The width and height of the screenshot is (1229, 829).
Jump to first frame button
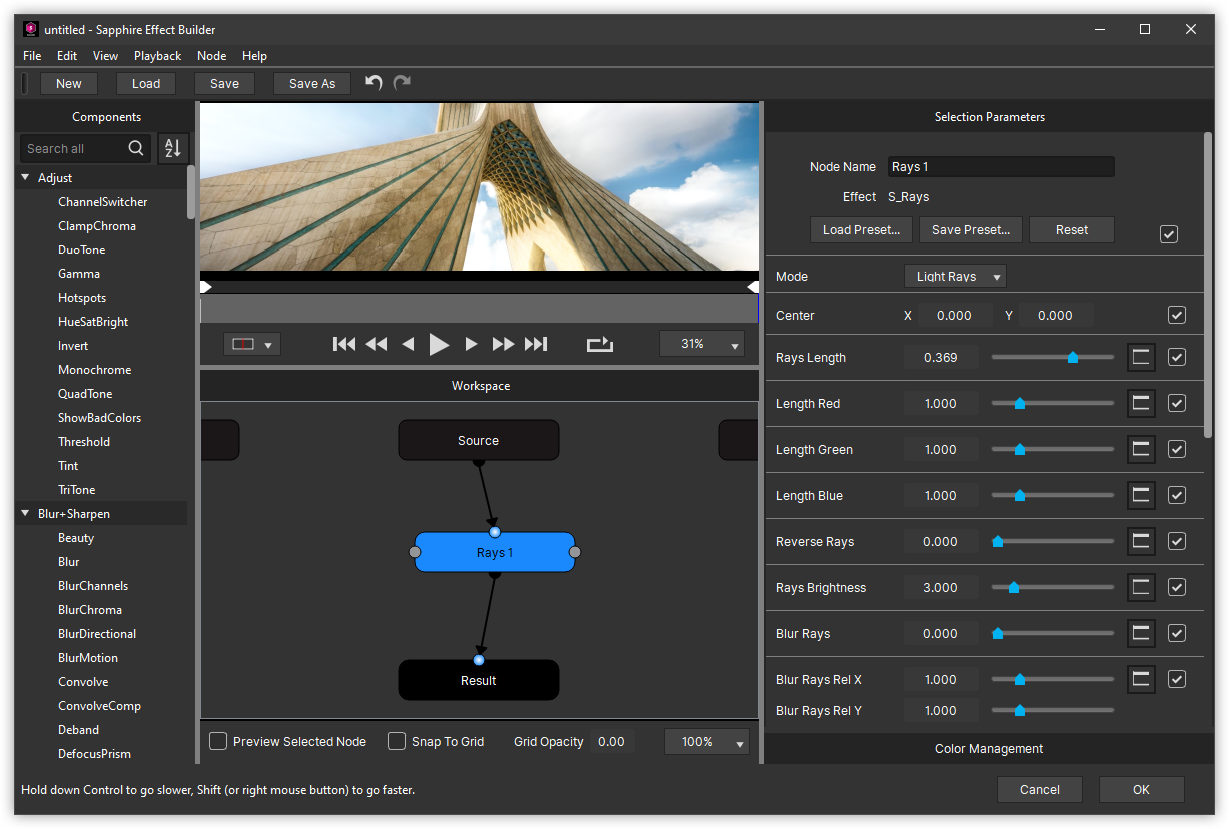click(x=344, y=344)
